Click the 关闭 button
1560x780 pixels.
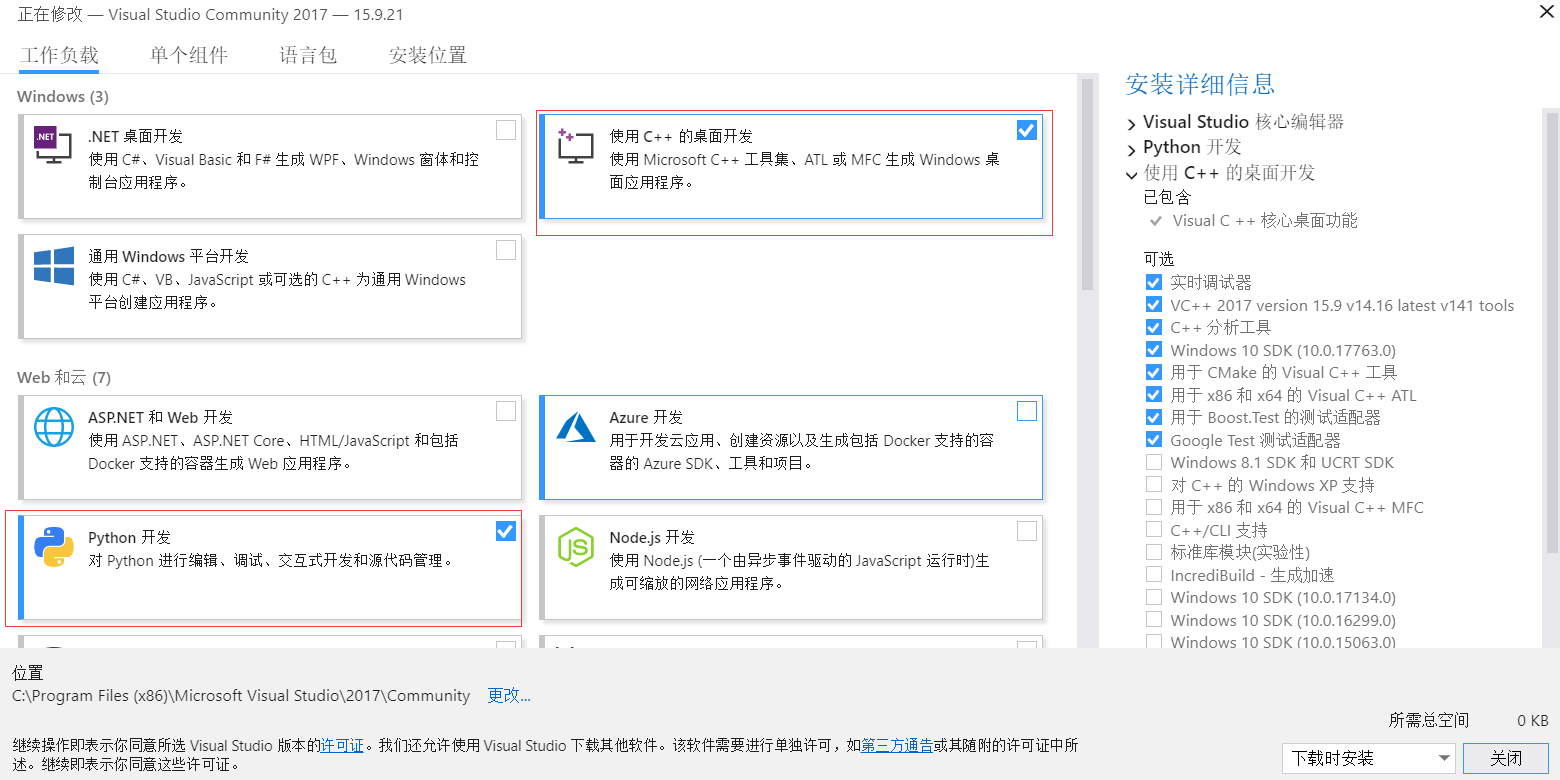point(1506,758)
